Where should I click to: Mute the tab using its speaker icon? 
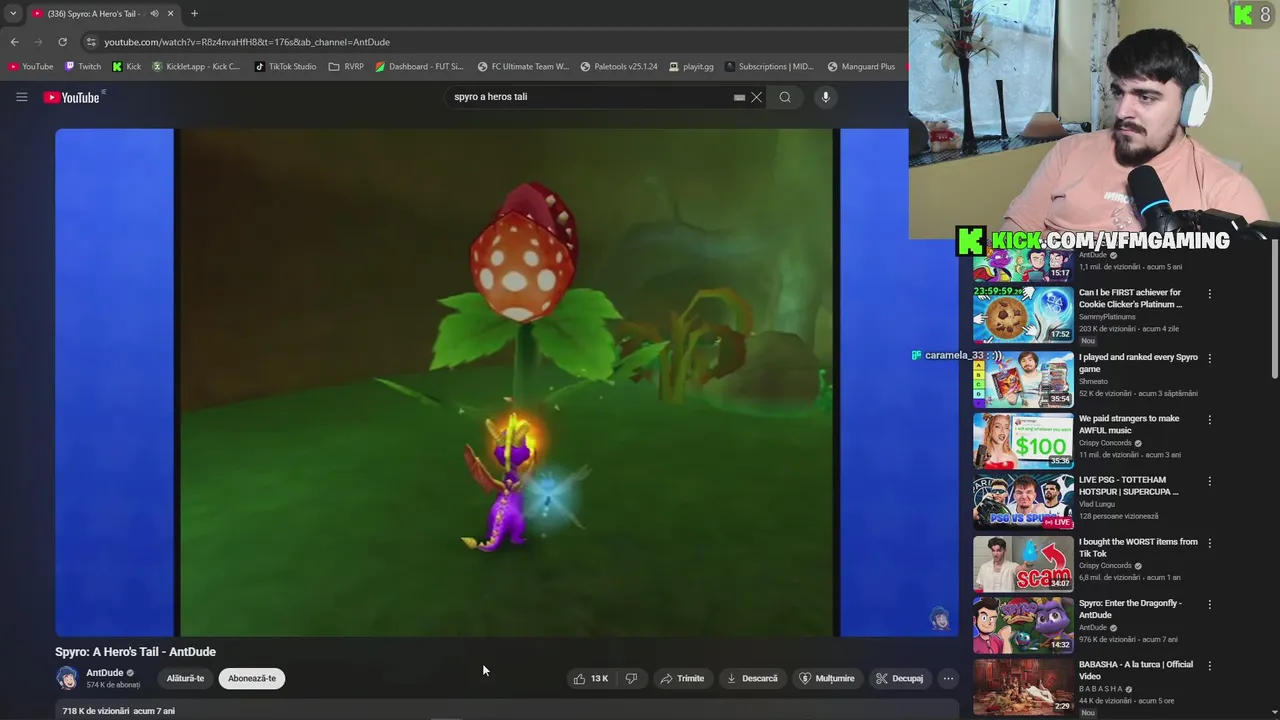point(154,14)
